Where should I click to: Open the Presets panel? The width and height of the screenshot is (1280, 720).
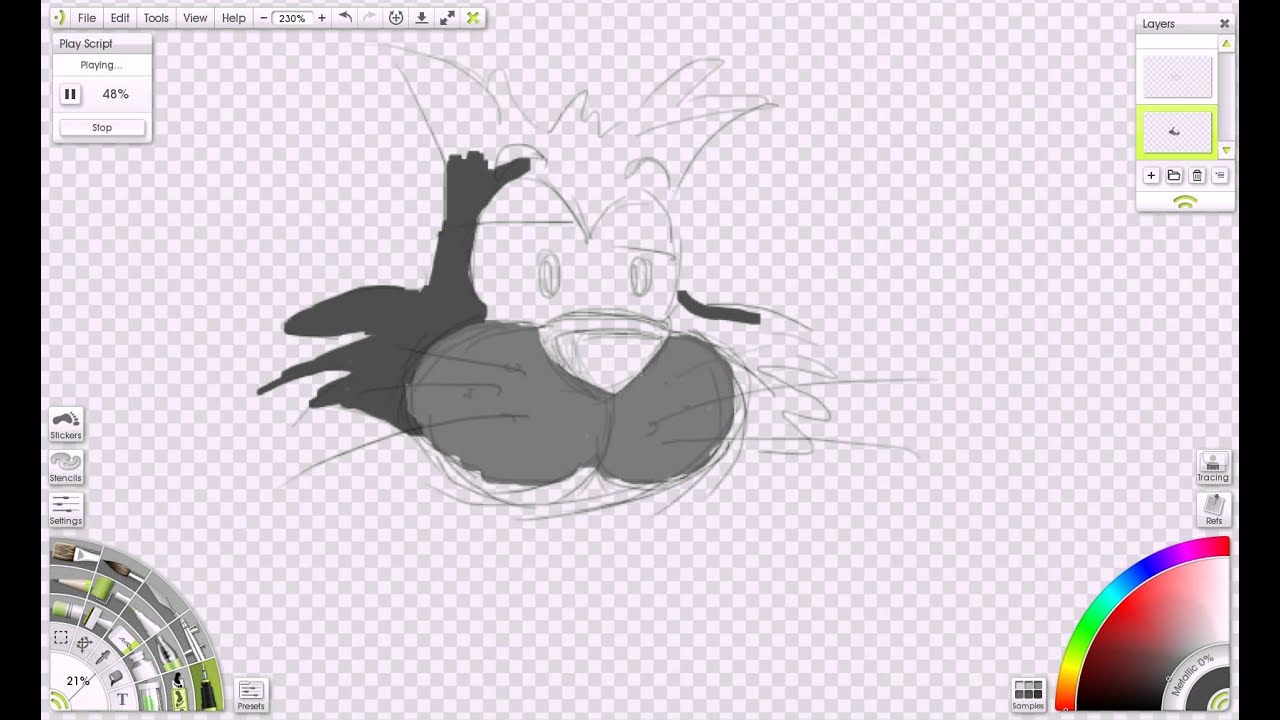251,695
